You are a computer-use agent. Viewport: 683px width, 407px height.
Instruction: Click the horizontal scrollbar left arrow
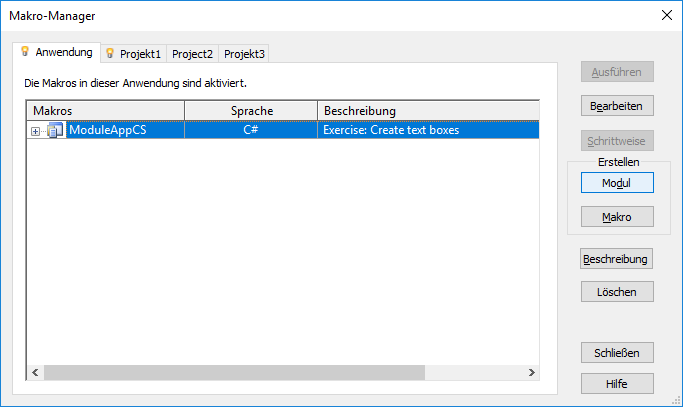point(35,373)
